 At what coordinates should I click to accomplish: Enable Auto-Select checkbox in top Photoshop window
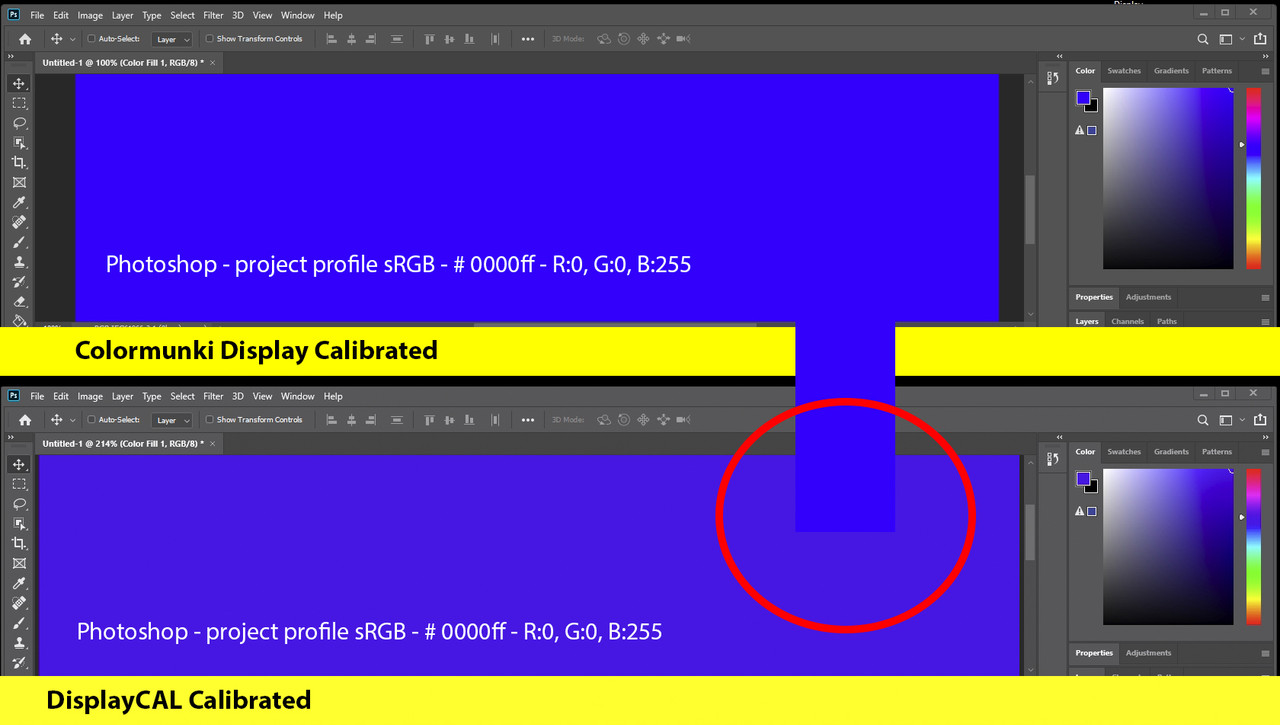coord(92,39)
